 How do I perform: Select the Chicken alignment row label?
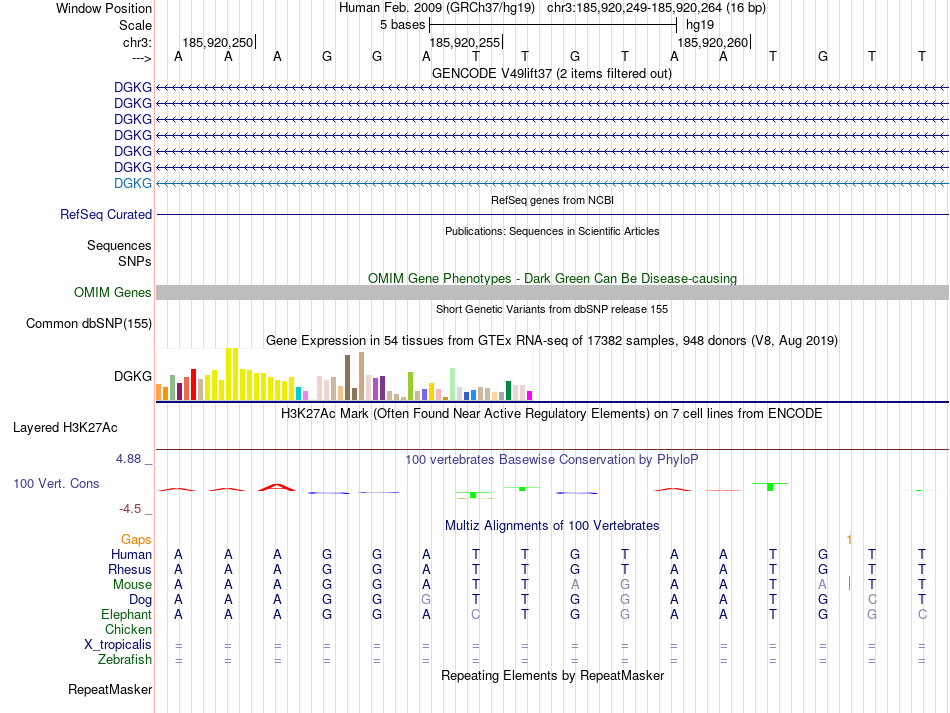click(128, 629)
